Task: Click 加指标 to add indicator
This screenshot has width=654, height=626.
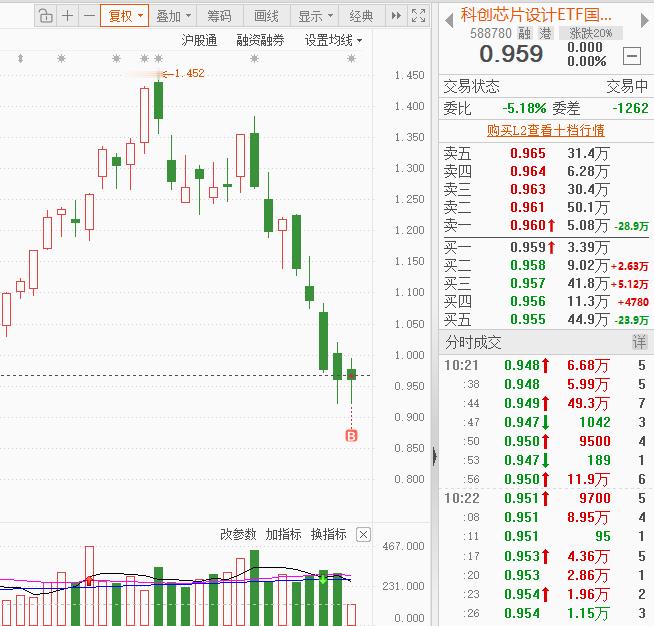Action: pos(283,534)
